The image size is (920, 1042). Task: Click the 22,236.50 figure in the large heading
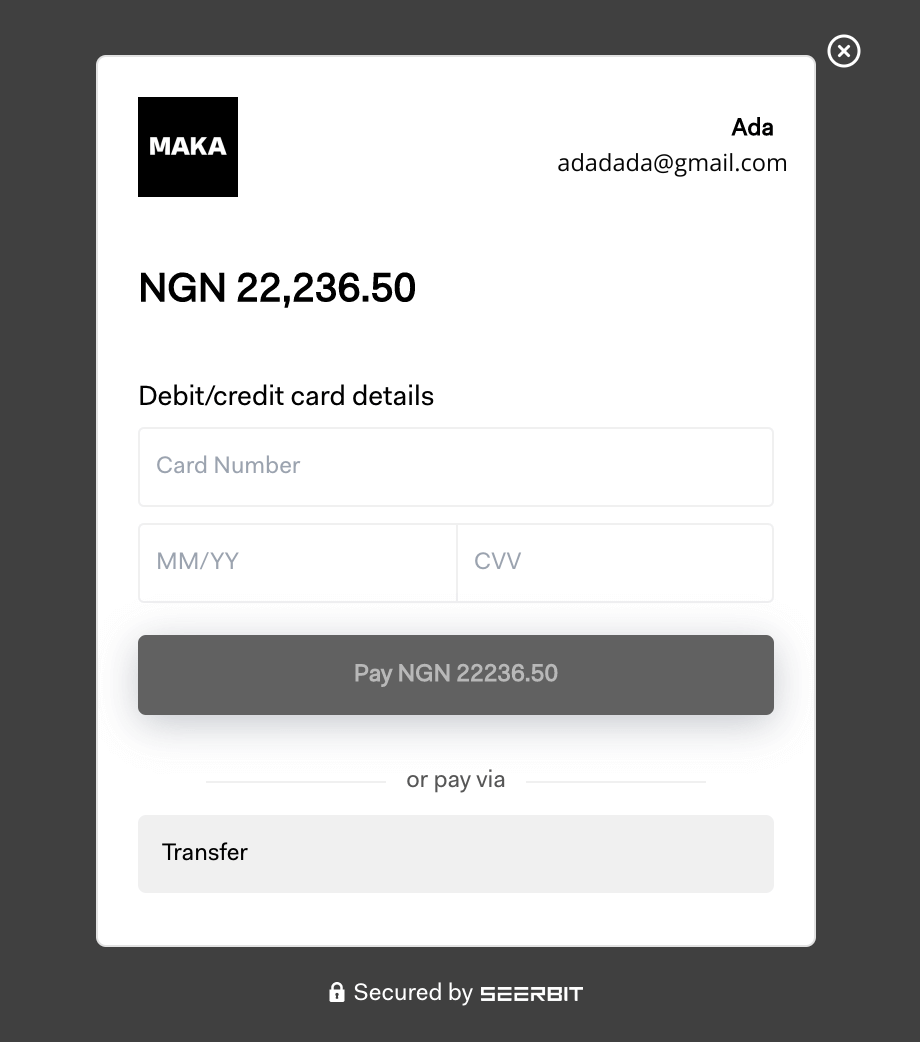click(x=326, y=288)
